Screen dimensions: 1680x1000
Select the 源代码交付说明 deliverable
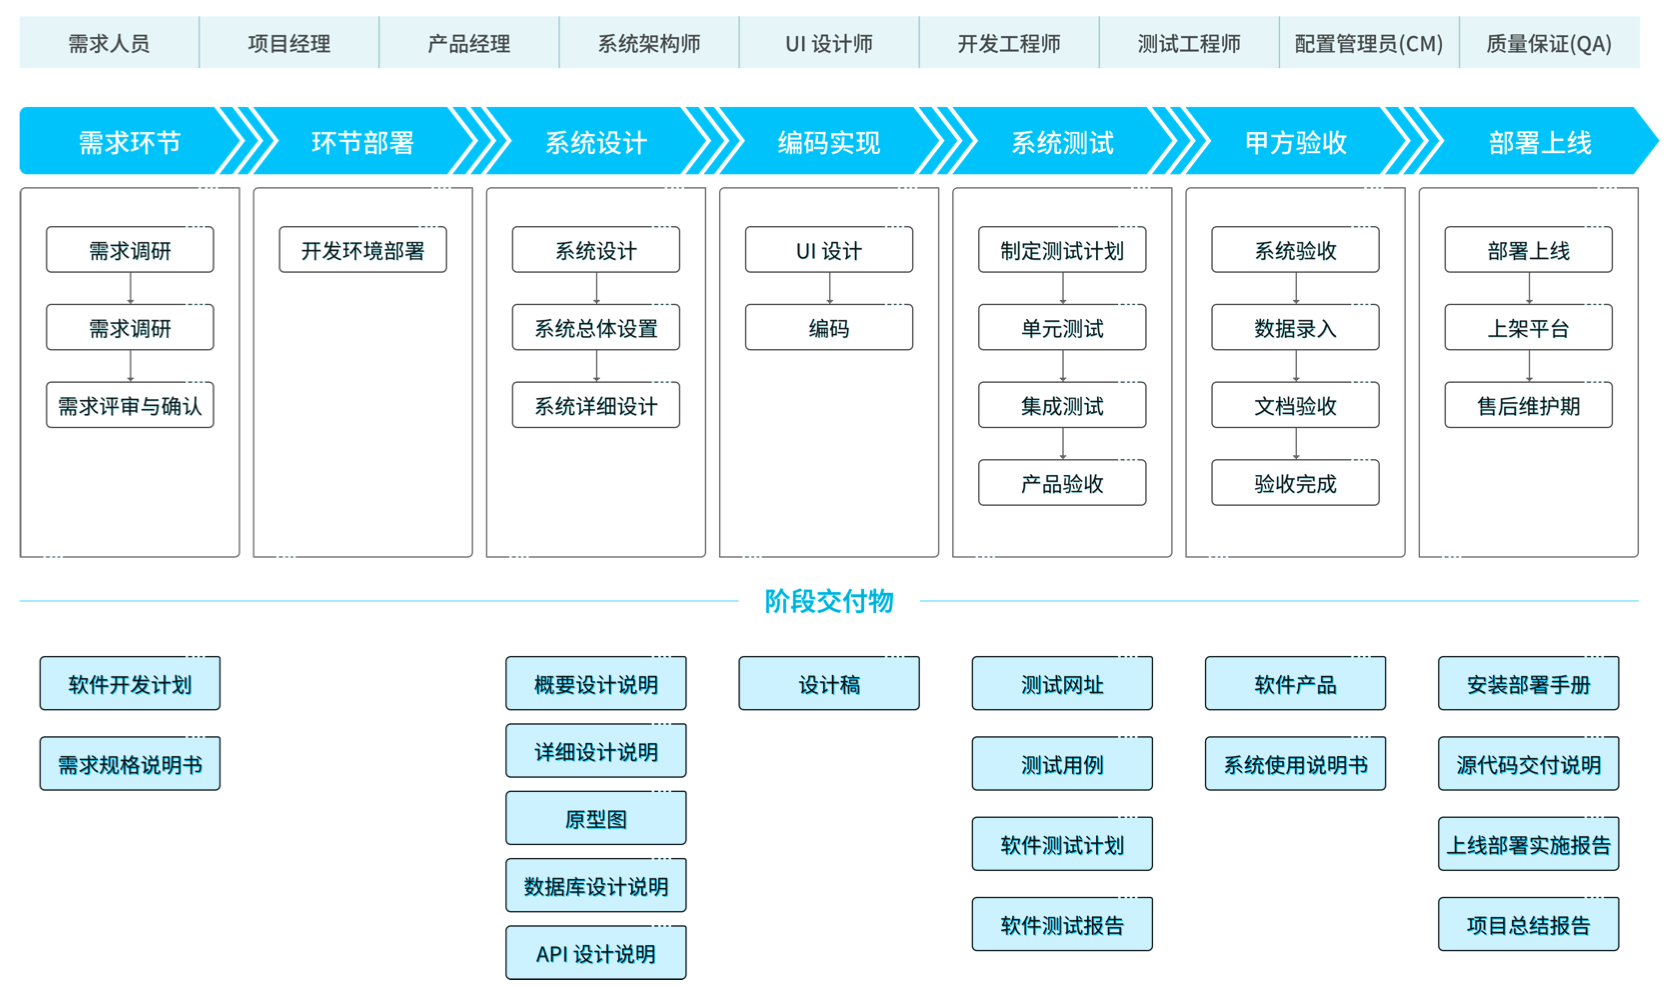(x=1529, y=764)
